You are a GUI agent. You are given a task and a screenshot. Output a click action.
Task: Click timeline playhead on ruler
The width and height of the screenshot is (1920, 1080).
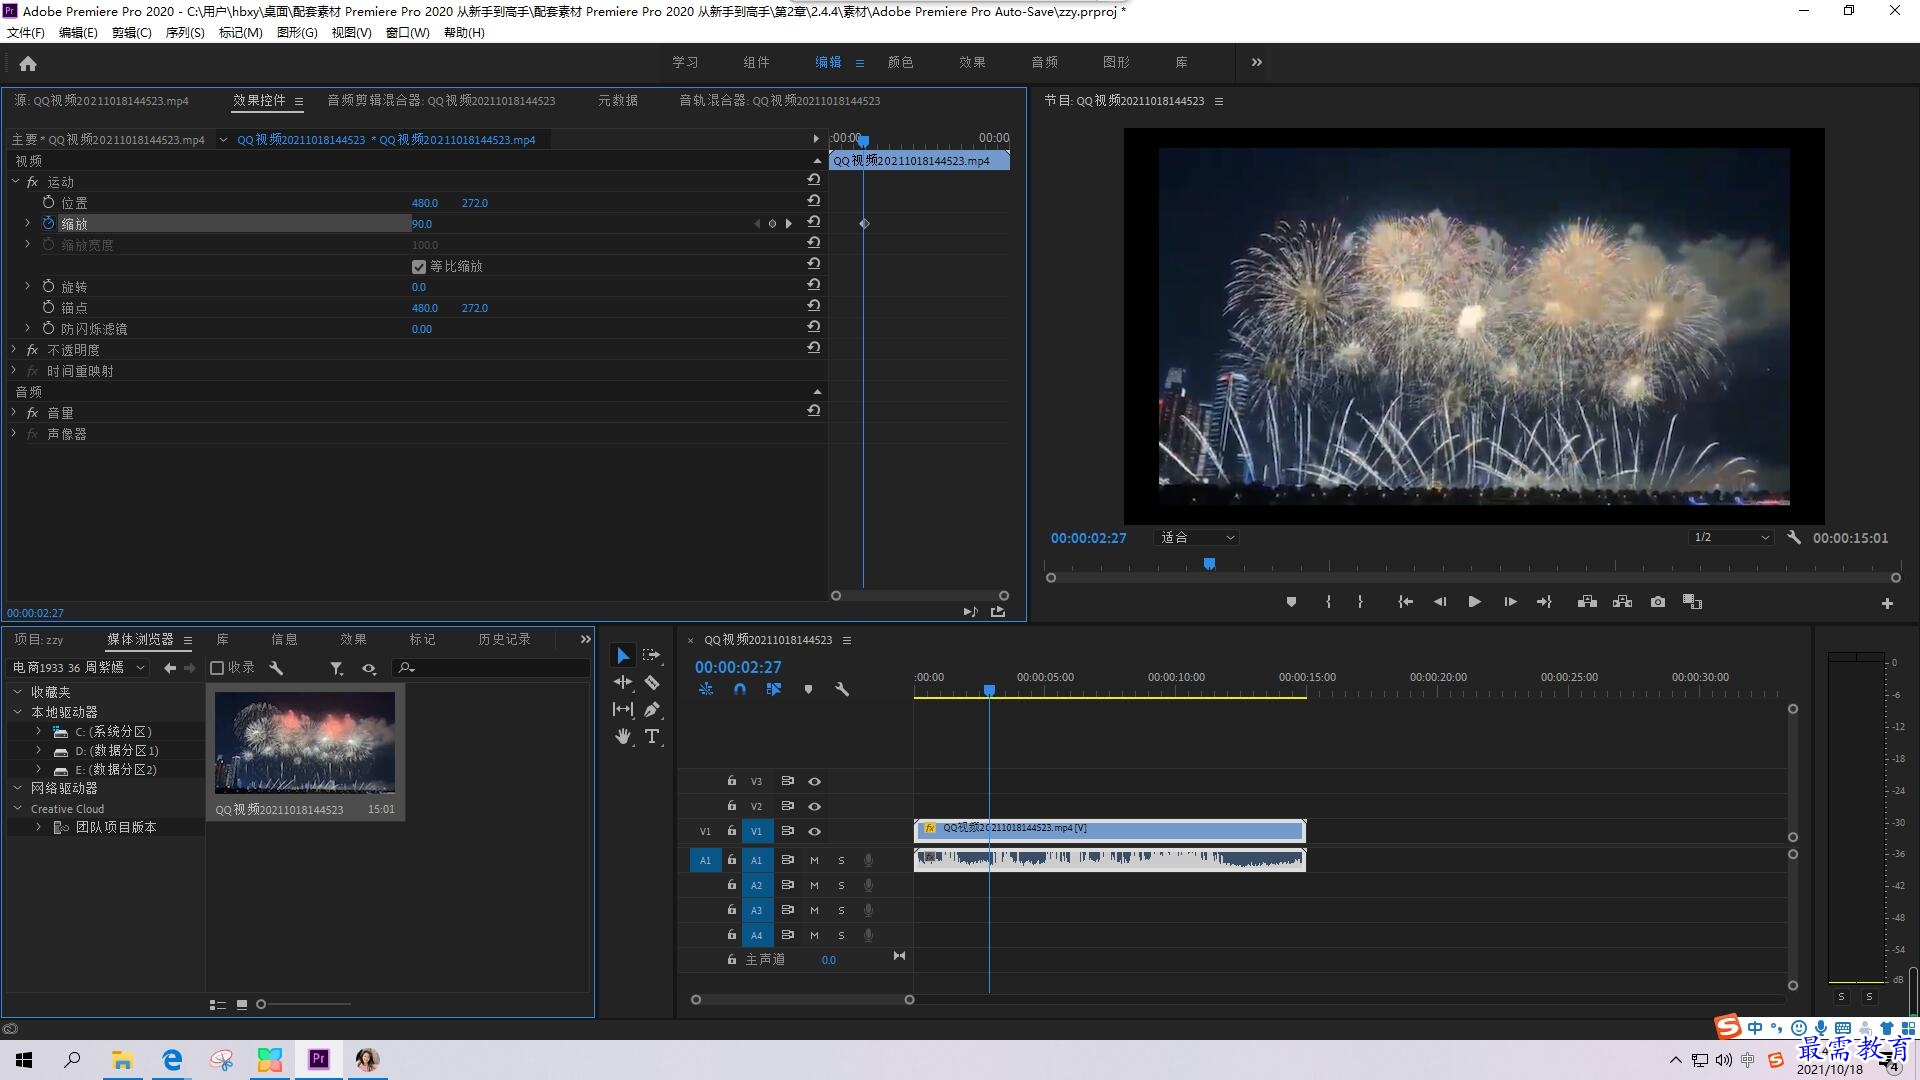pos(989,690)
